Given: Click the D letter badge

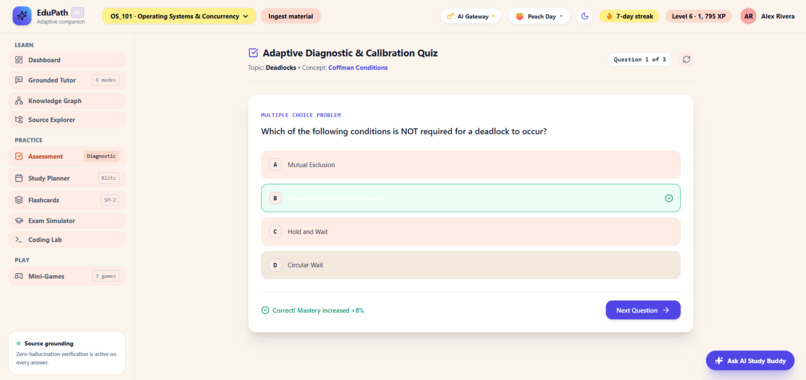Looking at the screenshot, I should coord(275,265).
